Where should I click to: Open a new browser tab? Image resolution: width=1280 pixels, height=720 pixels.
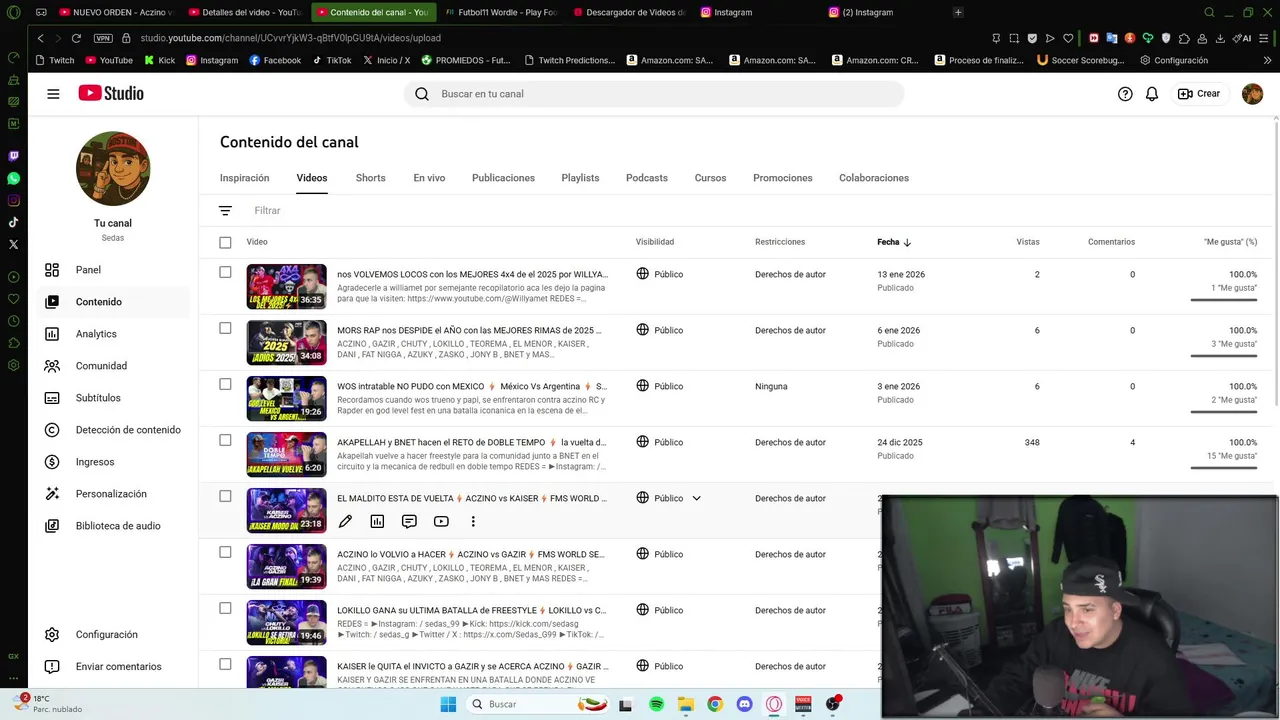pos(958,12)
